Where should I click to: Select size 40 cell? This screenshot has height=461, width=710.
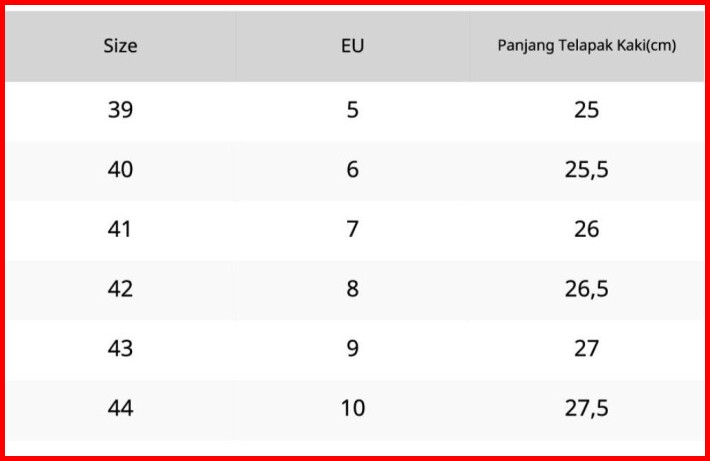(120, 170)
